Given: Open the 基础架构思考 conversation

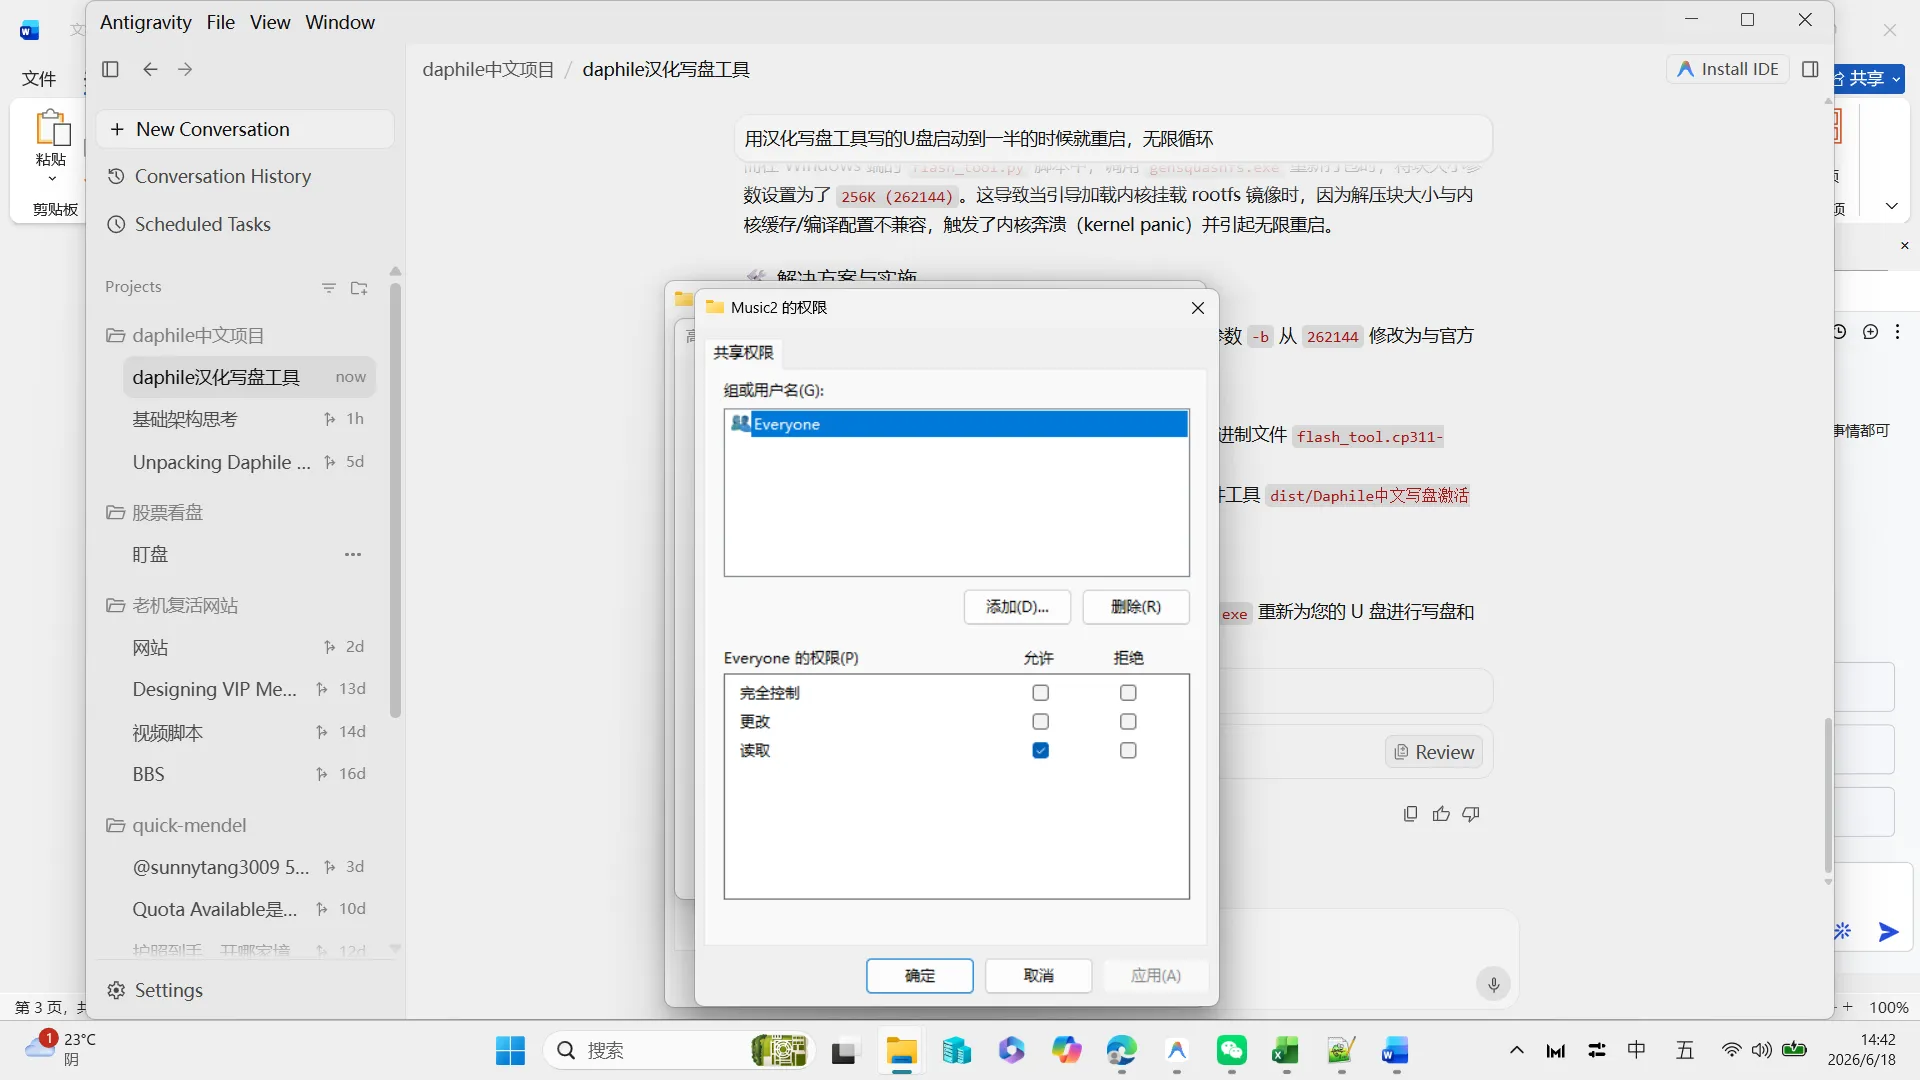Looking at the screenshot, I should point(249,419).
